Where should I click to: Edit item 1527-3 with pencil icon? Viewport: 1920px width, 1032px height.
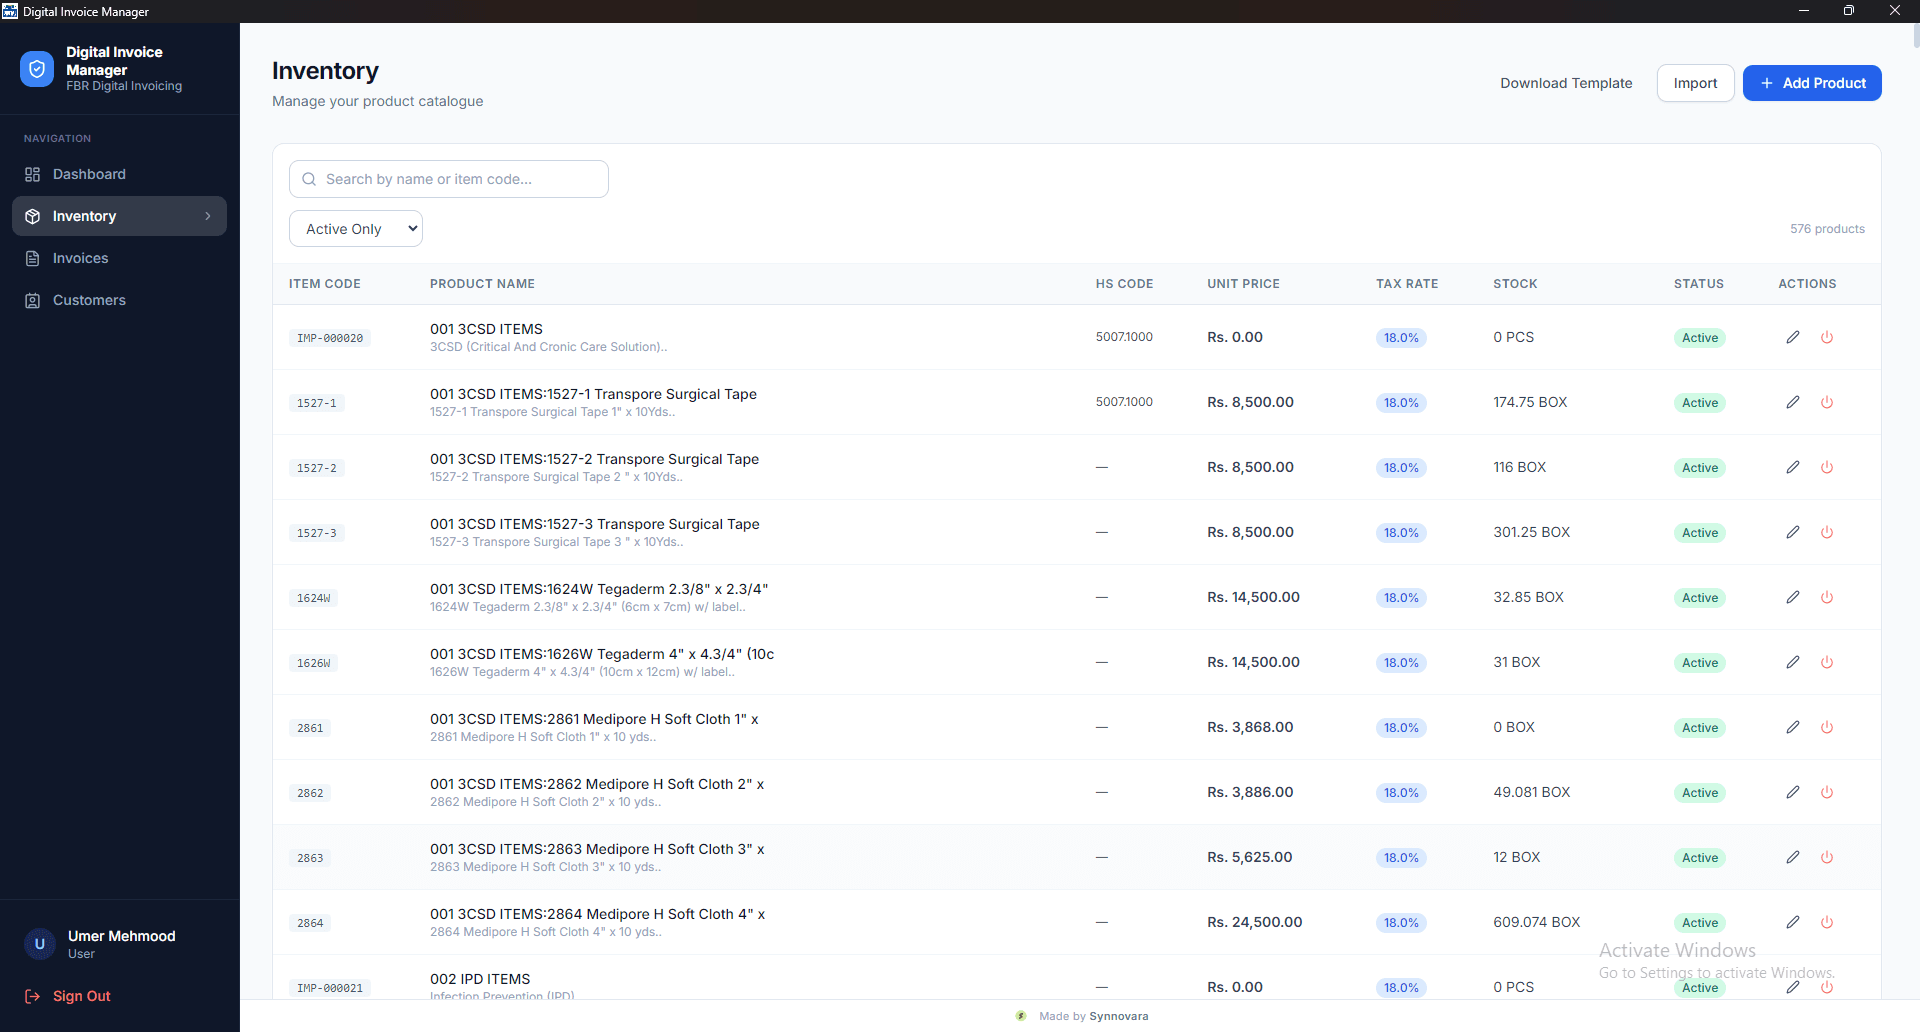1793,532
